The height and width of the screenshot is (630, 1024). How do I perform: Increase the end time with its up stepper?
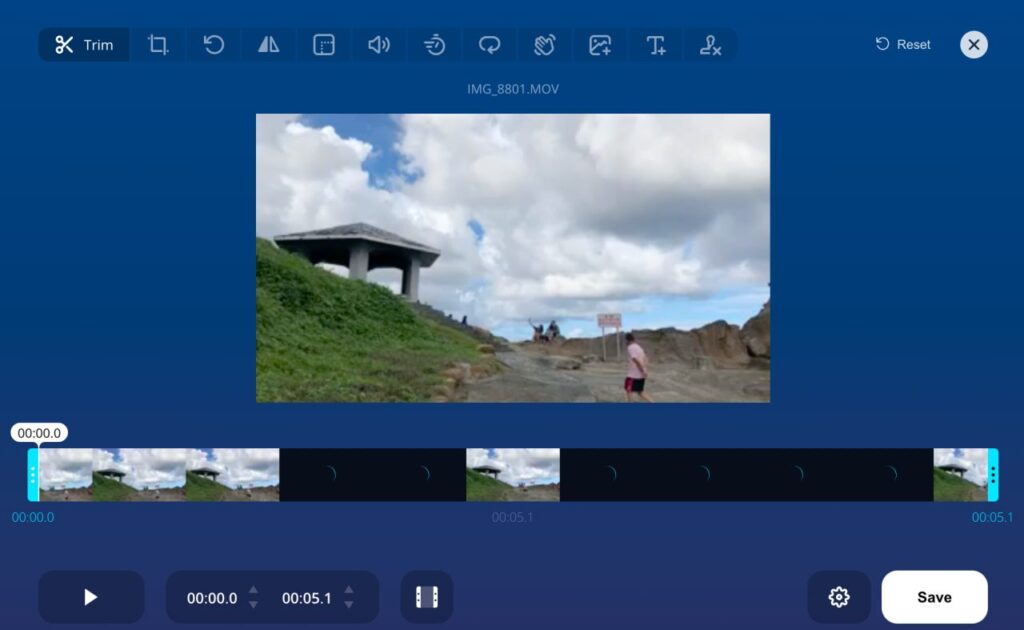click(349, 591)
